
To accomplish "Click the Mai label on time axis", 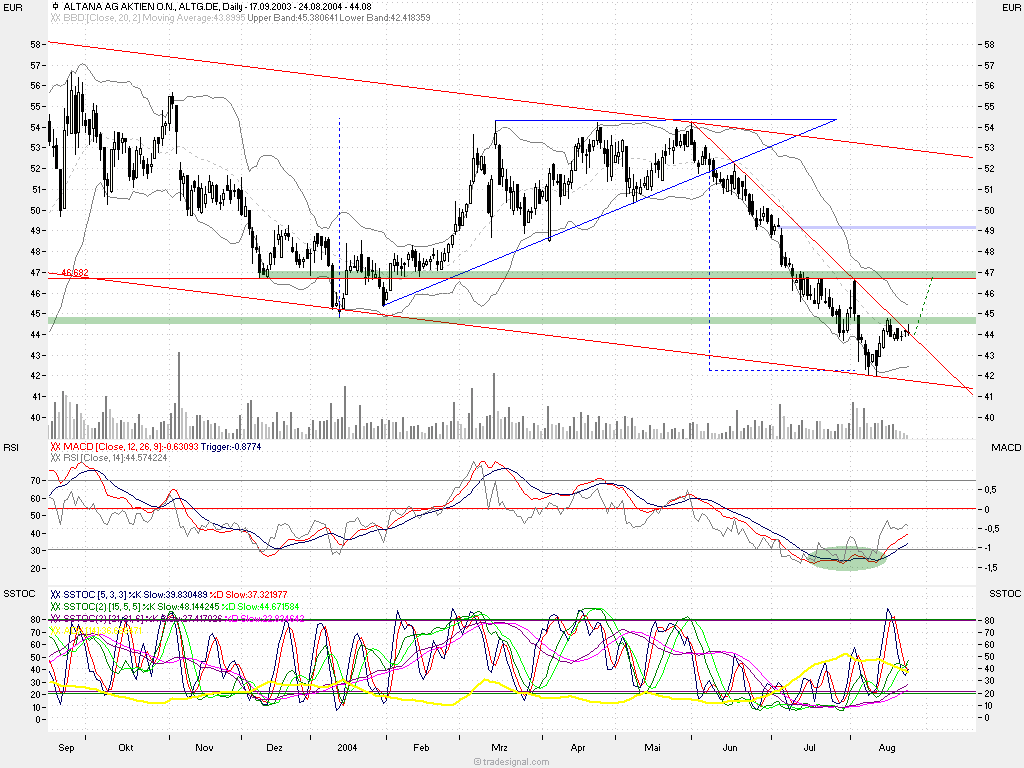I will point(652,748).
